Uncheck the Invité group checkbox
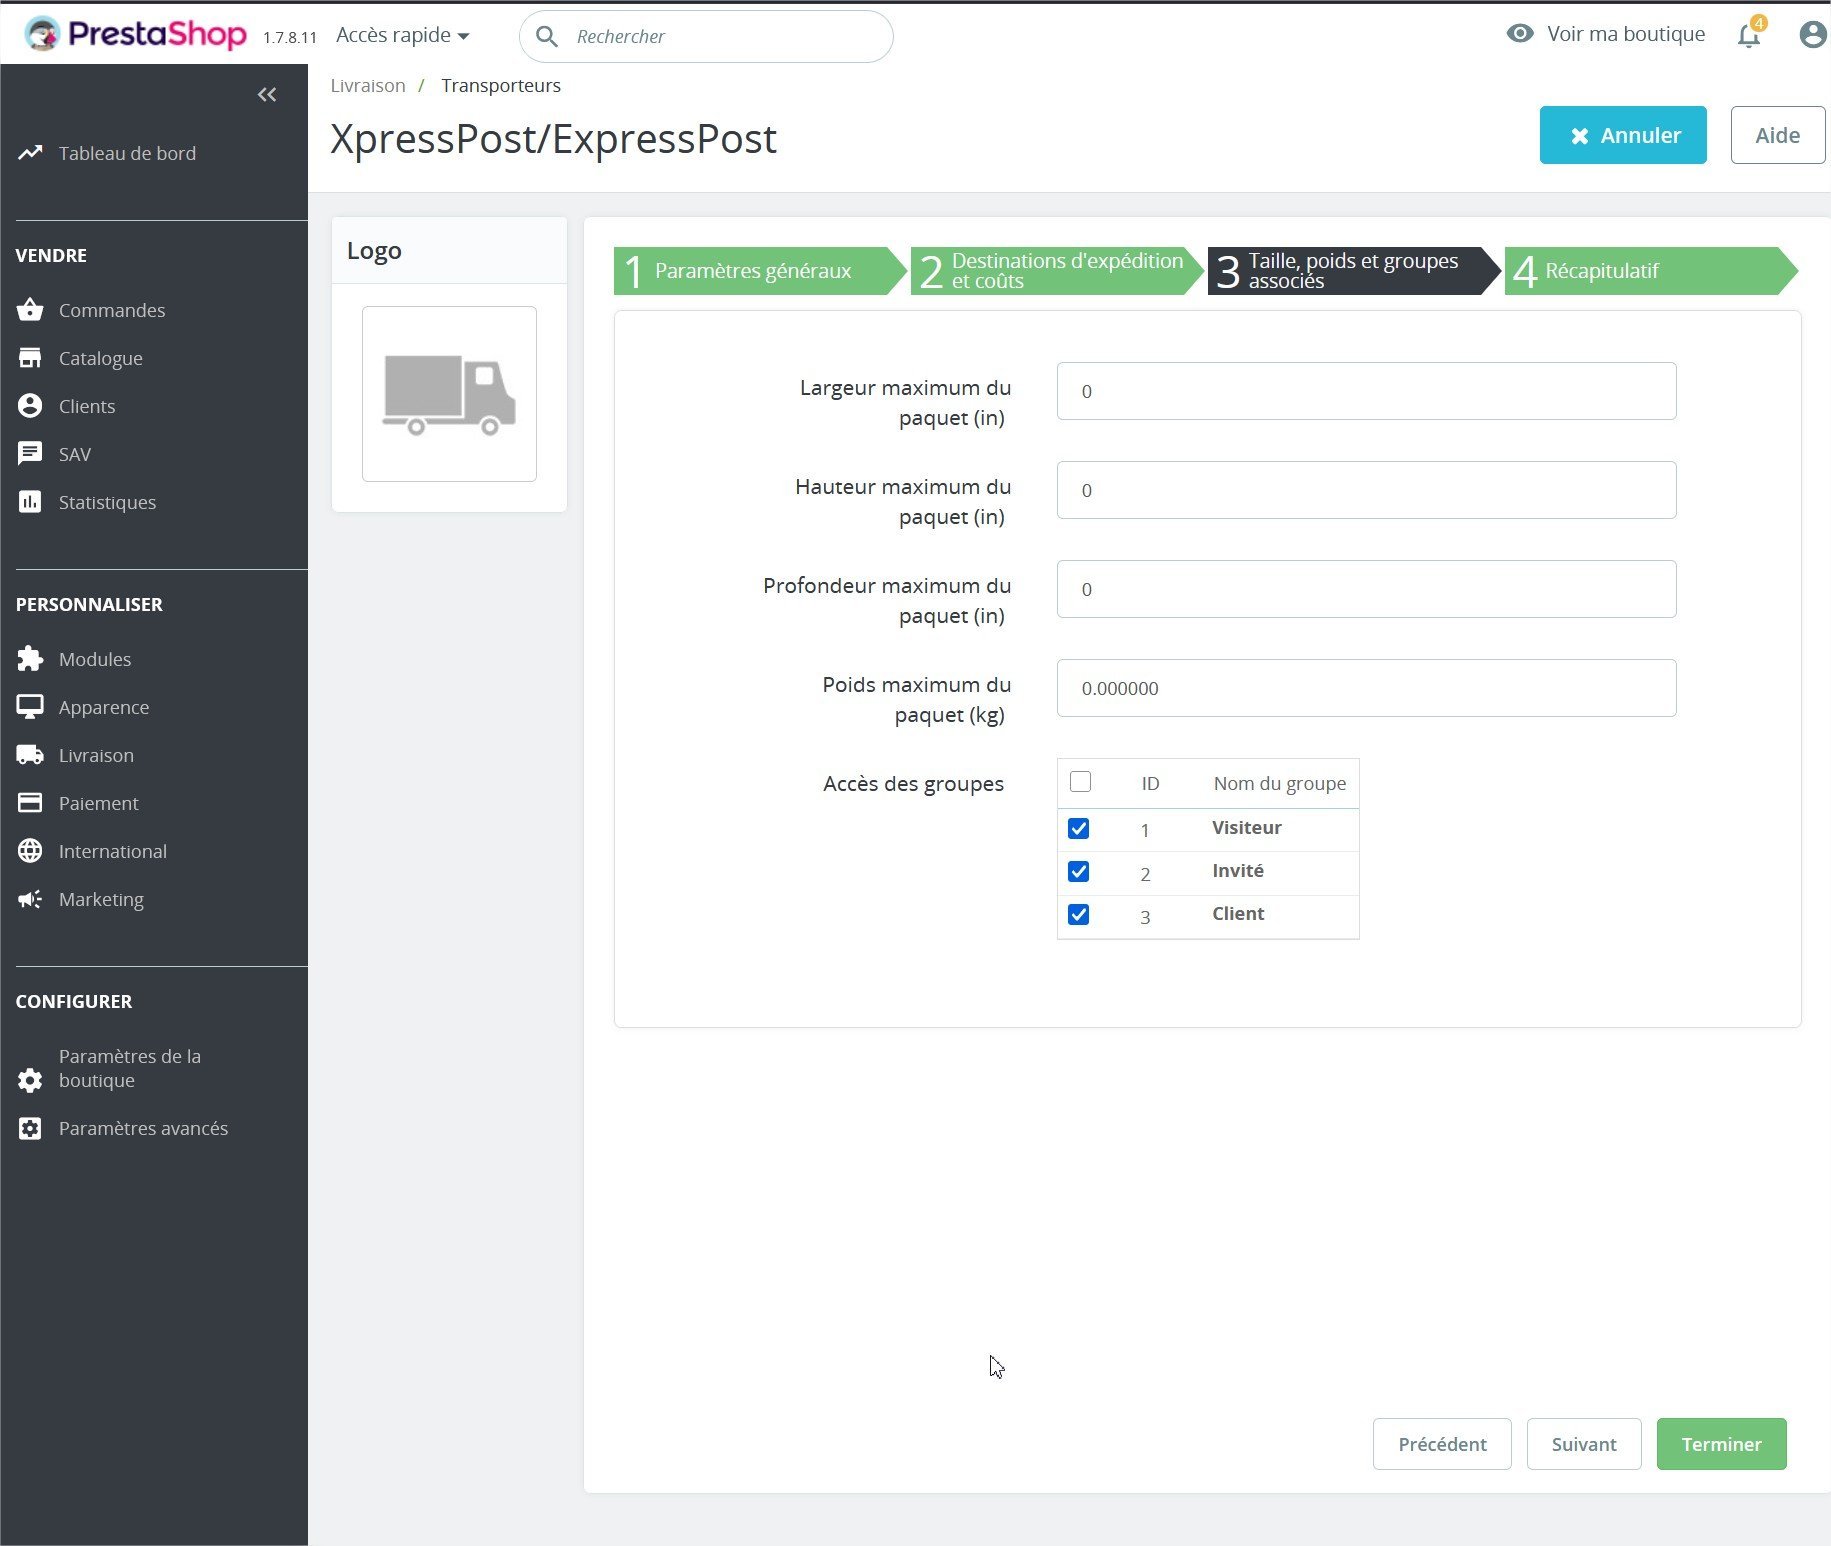This screenshot has height=1546, width=1831. (x=1079, y=872)
